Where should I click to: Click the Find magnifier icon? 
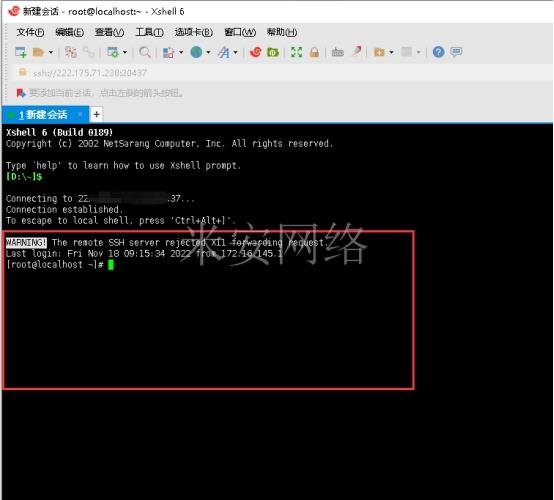tap(145, 52)
